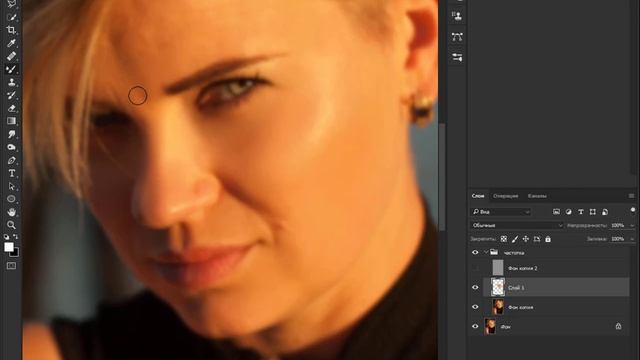Select the Gradient tool
This screenshot has height=360, width=640.
click(x=11, y=121)
